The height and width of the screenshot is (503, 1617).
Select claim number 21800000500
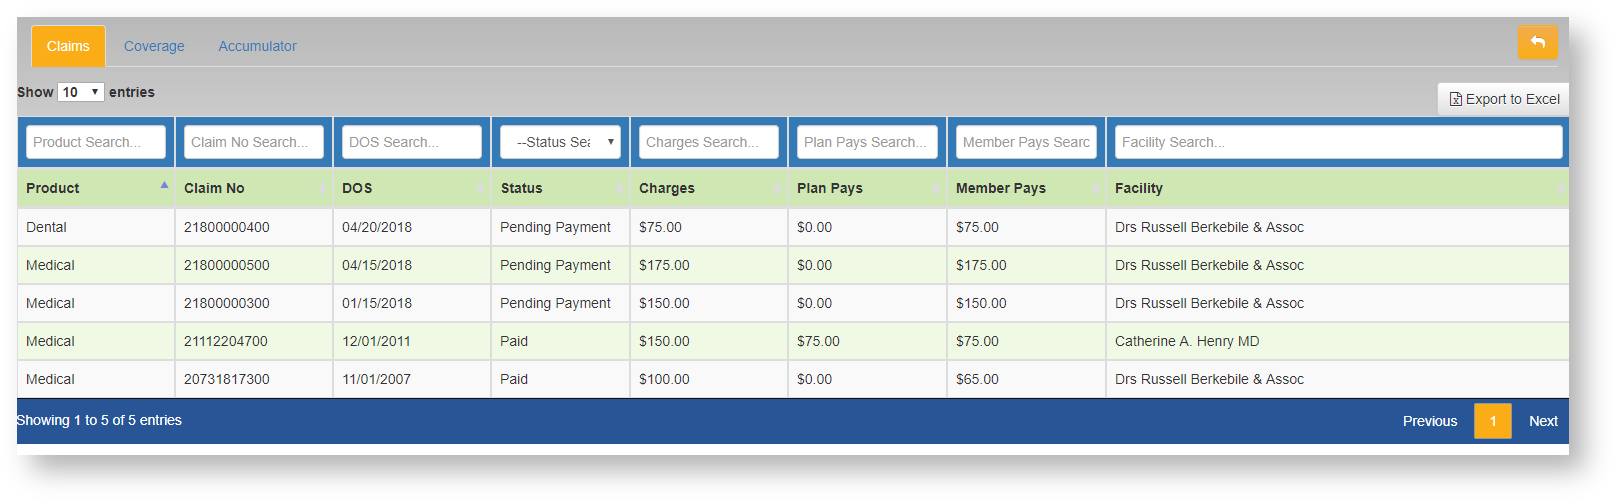227,265
